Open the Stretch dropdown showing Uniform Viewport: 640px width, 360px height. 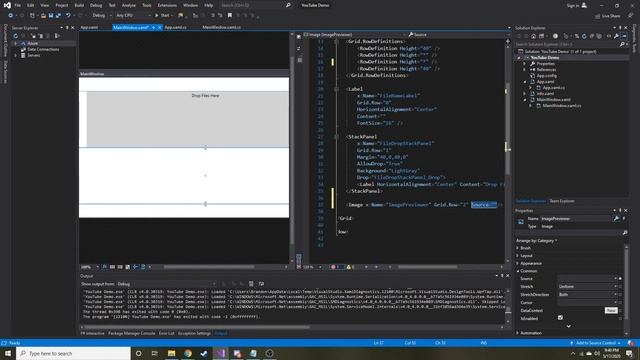pyautogui.click(x=587, y=287)
